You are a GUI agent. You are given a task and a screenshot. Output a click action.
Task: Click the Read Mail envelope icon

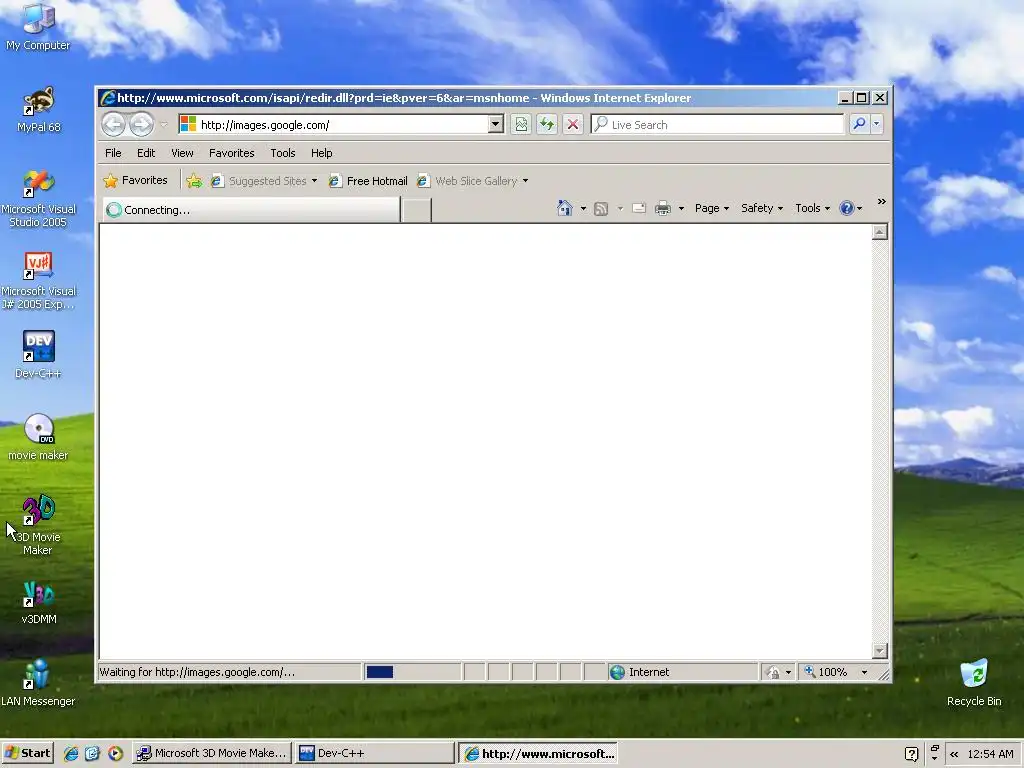click(639, 208)
